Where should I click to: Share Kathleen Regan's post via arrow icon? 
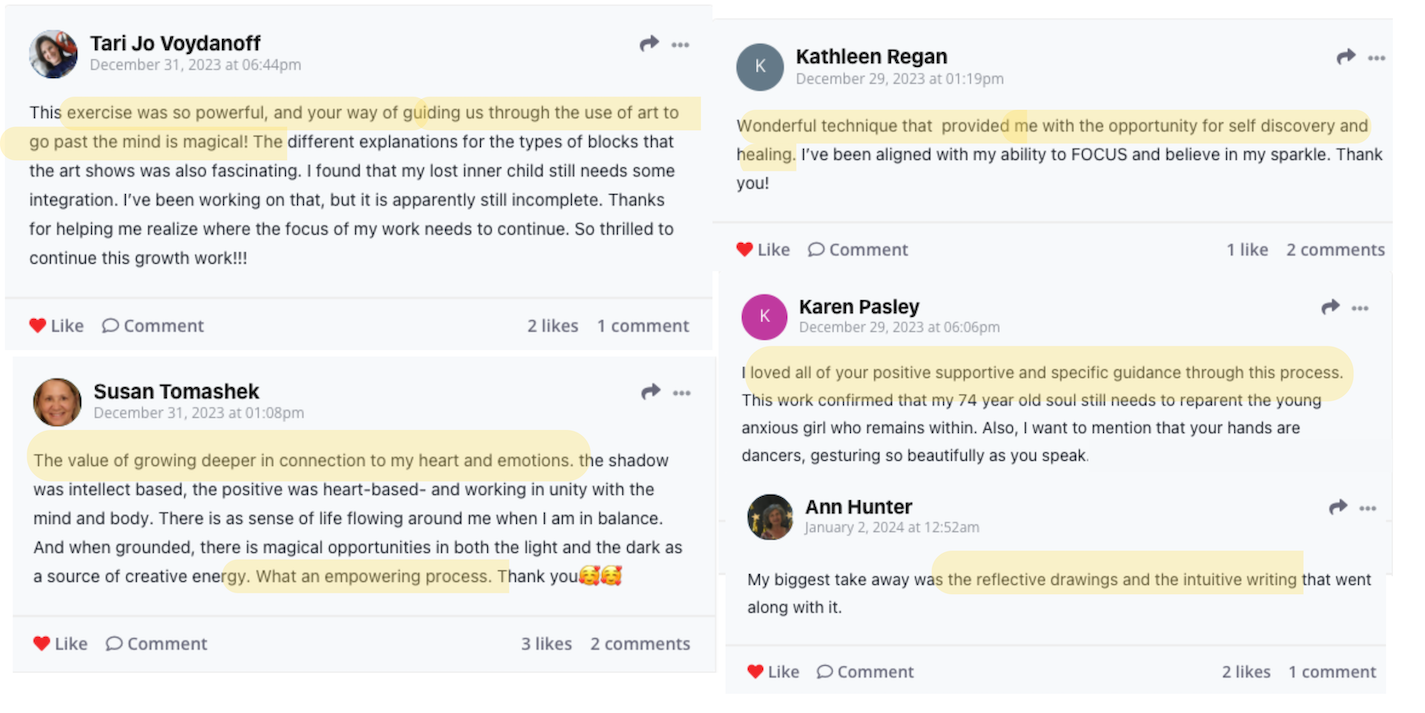click(1346, 58)
